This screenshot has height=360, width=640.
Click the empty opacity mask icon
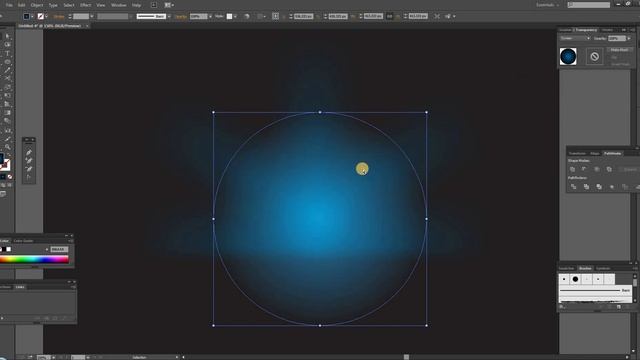point(594,56)
